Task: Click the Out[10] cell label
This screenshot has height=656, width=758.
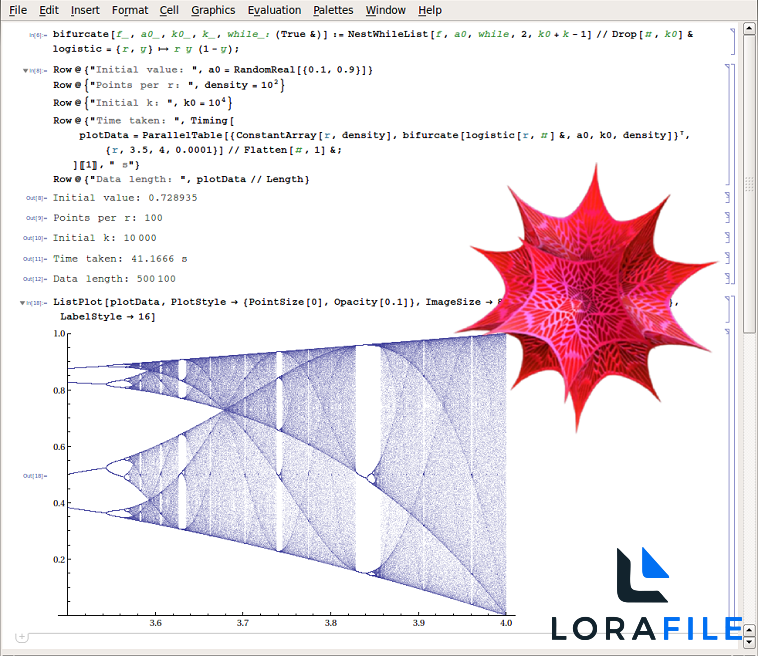Action: tap(35, 238)
